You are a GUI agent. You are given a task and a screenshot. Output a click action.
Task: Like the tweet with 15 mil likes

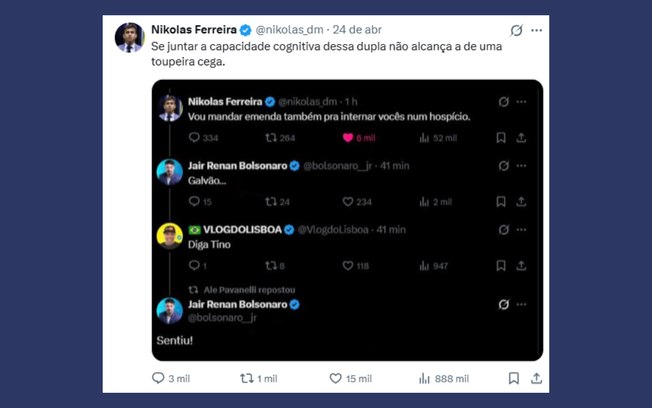click(x=336, y=379)
